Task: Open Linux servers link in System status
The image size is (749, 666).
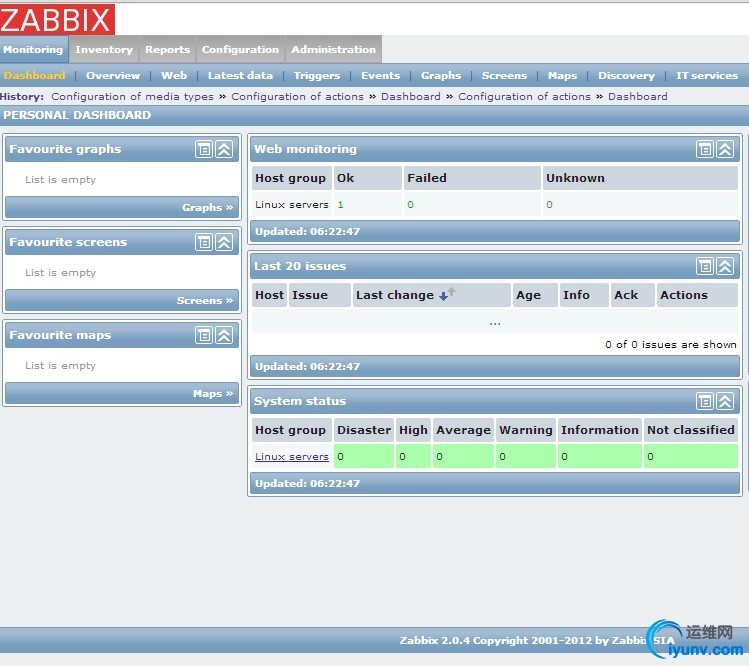Action: click(292, 456)
